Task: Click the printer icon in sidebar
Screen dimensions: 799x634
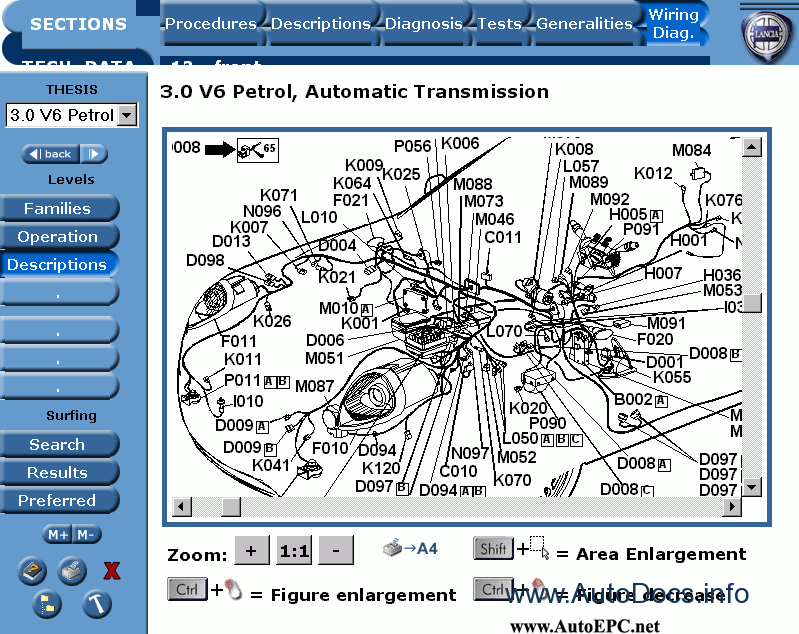Action: [x=71, y=570]
